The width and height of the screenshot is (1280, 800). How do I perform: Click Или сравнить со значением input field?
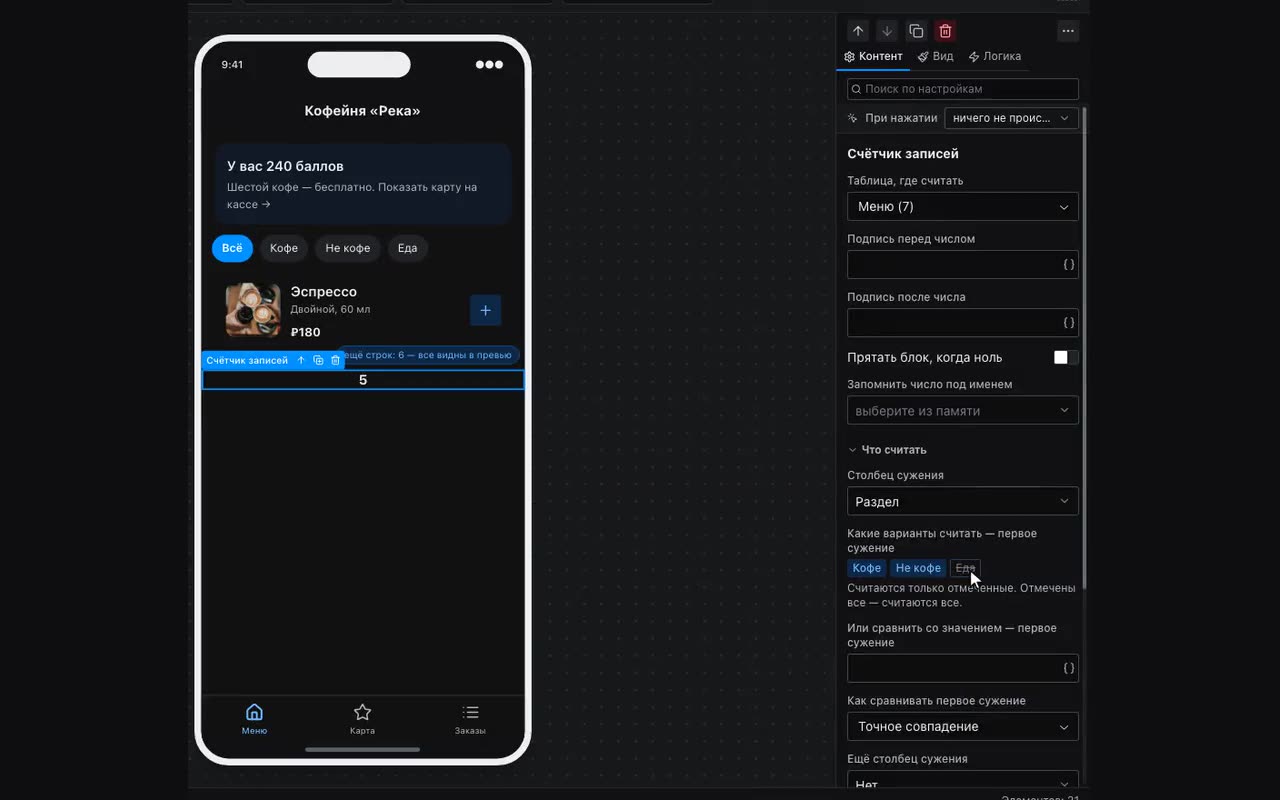963,668
